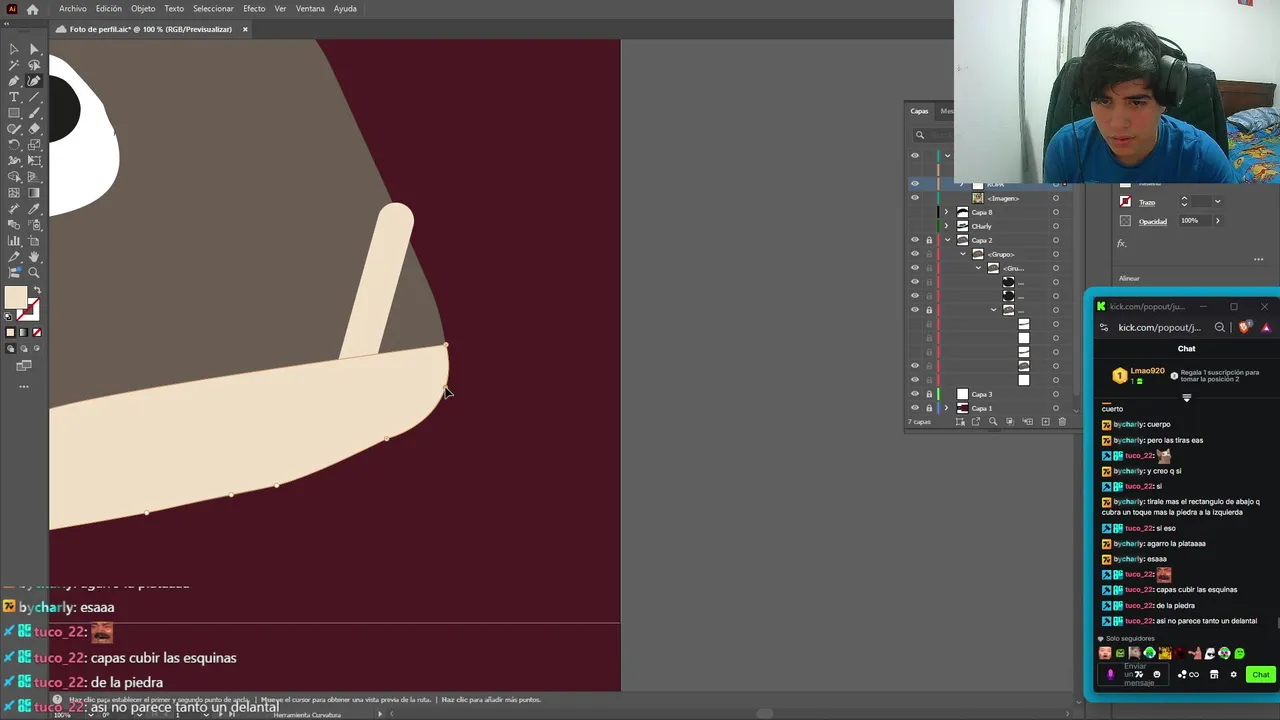1280x720 pixels.
Task: Open the Archivo menu
Action: coord(72,9)
